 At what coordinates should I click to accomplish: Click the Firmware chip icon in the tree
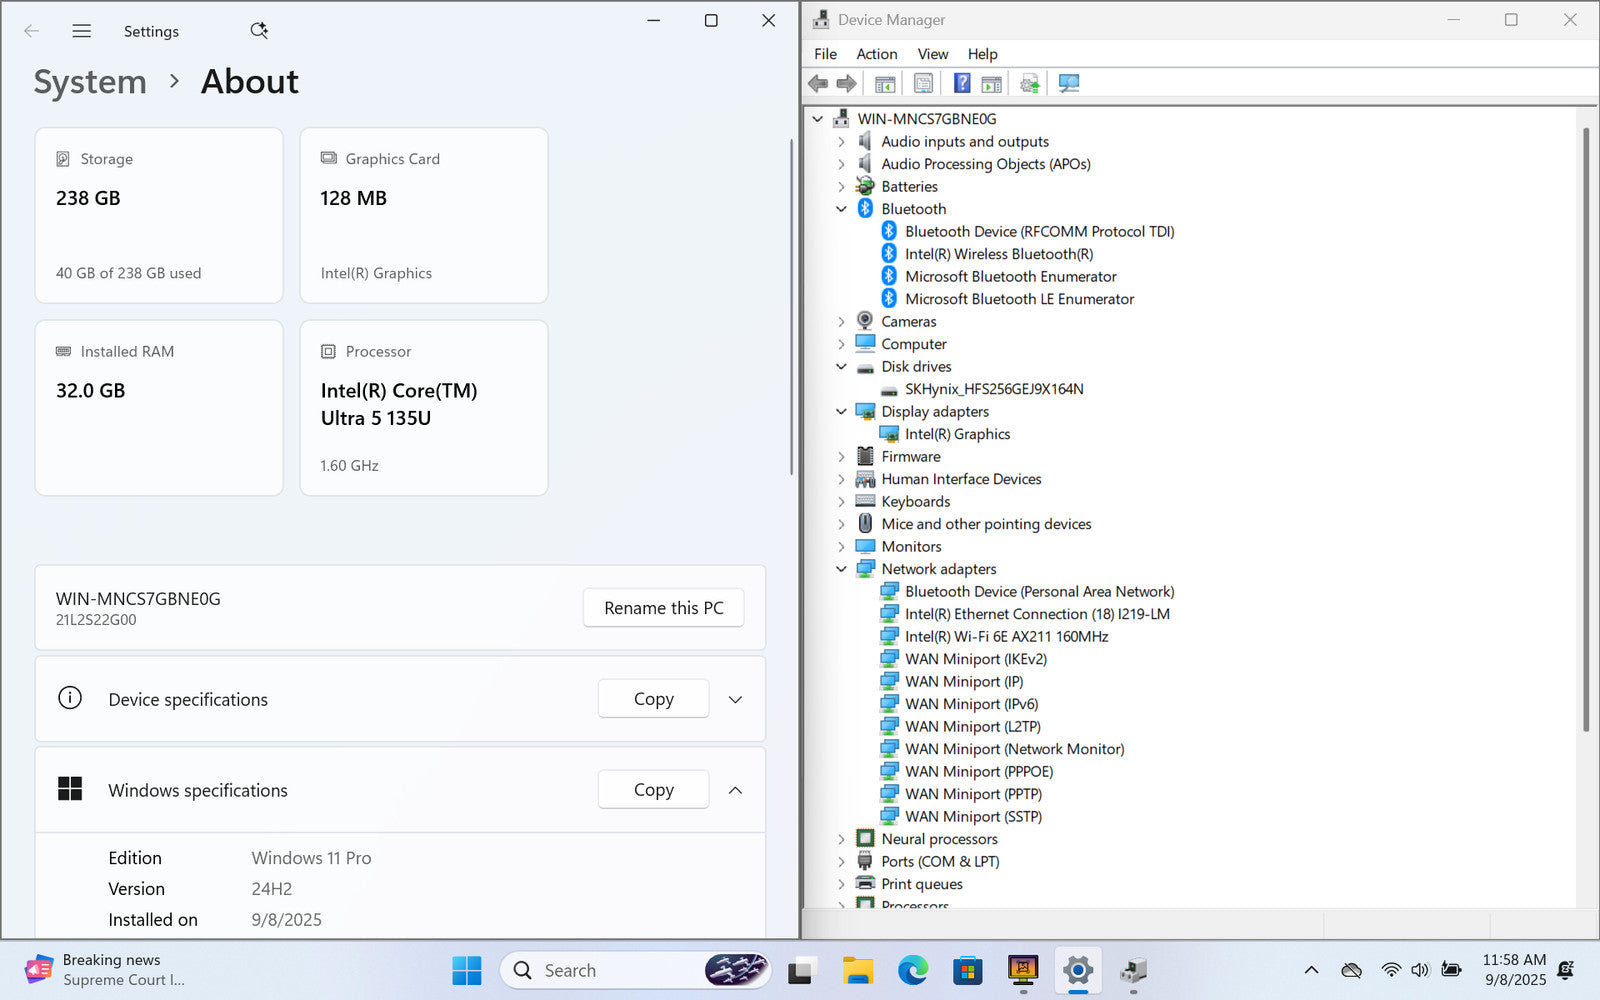[x=865, y=456]
